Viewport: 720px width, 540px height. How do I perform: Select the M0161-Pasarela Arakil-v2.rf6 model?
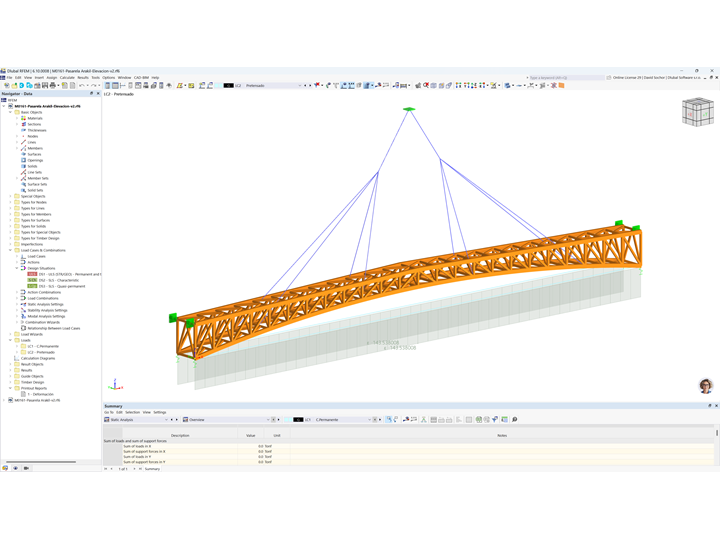[37, 400]
